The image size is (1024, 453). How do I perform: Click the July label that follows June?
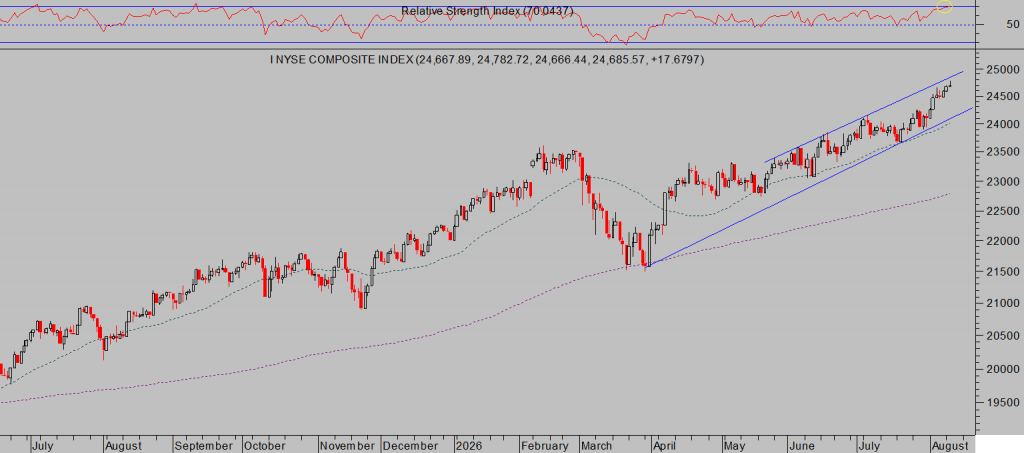[x=869, y=446]
